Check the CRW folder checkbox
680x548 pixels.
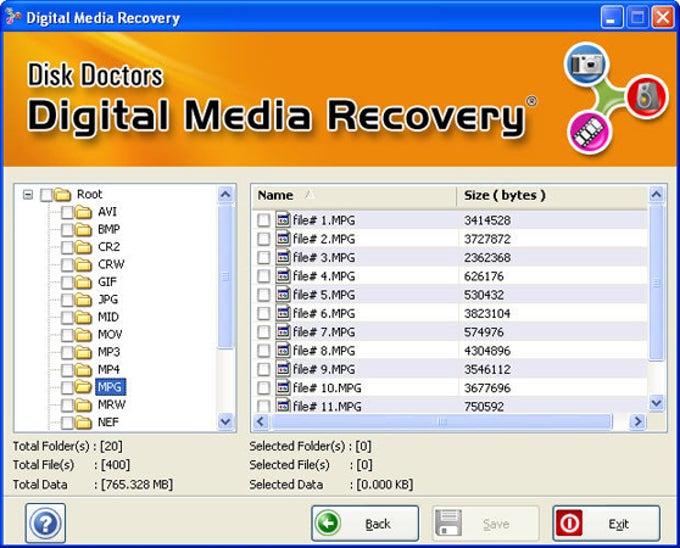(x=67, y=265)
